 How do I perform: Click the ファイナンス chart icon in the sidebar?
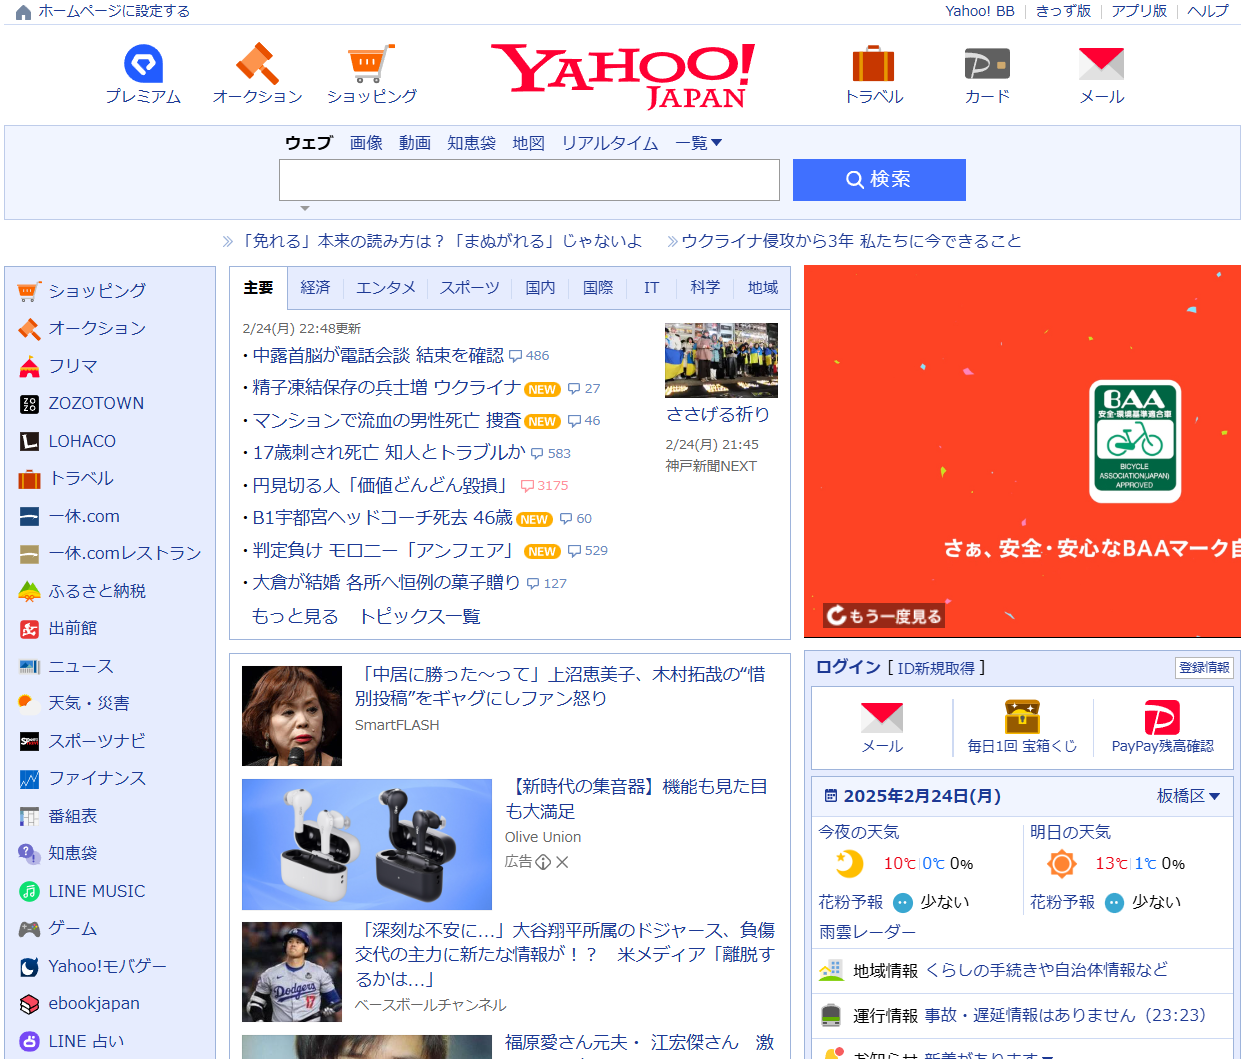click(29, 779)
